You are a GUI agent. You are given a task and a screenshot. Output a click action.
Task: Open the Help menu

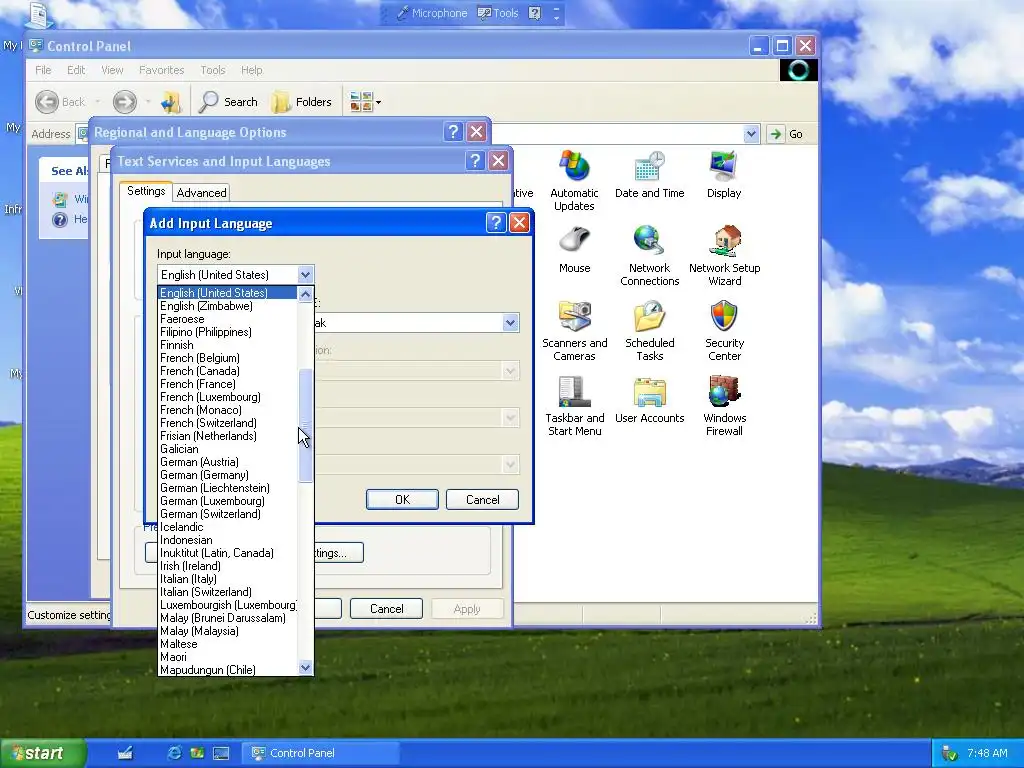[251, 70]
